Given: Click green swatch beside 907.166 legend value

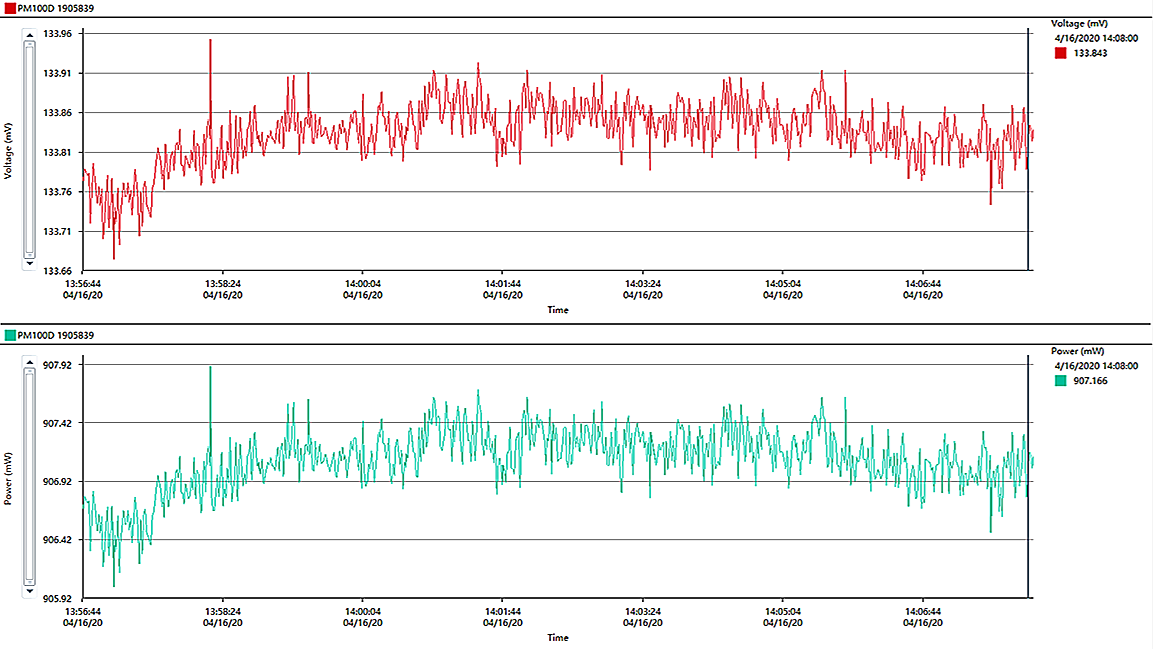Looking at the screenshot, I should 1061,381.
